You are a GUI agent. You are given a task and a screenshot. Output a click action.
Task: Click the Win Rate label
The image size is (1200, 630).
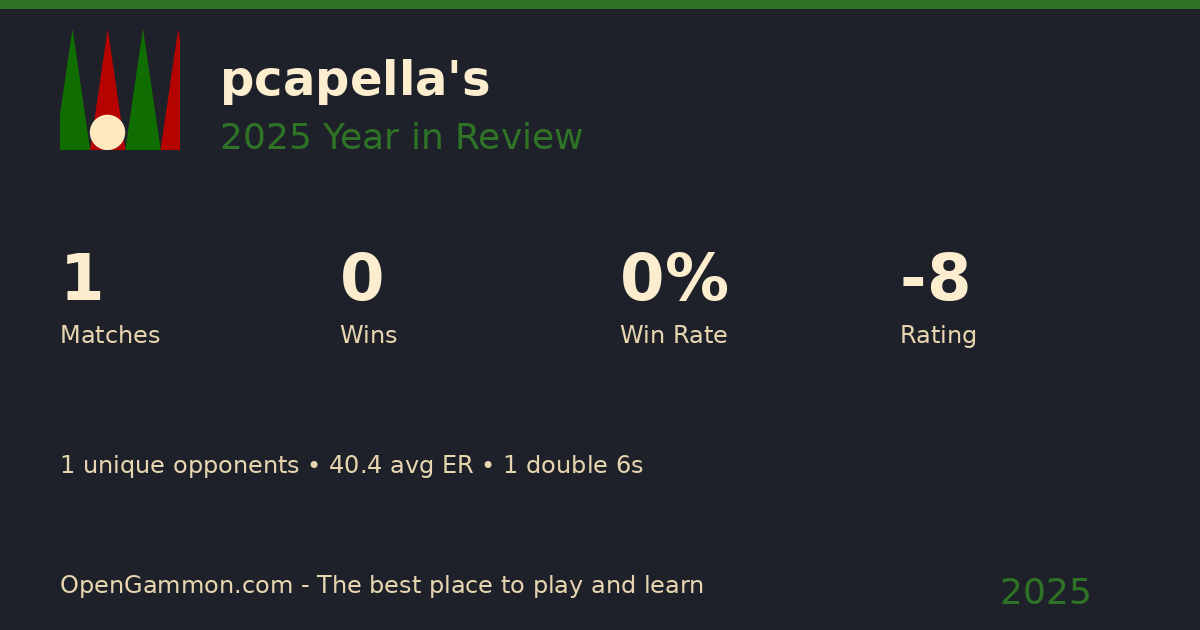click(x=673, y=336)
